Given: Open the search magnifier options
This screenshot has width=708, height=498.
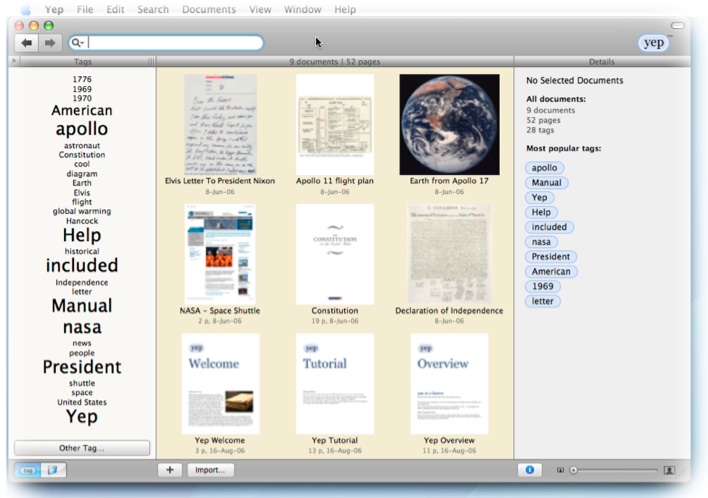Looking at the screenshot, I should 77,43.
